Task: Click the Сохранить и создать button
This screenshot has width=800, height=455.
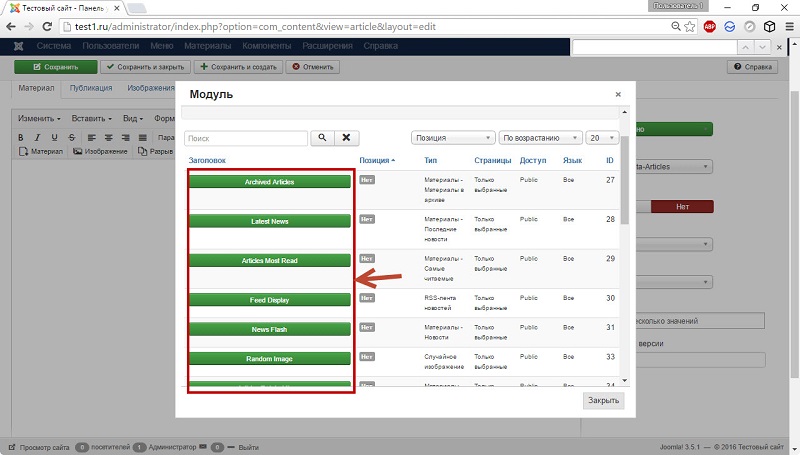Action: coord(238,67)
